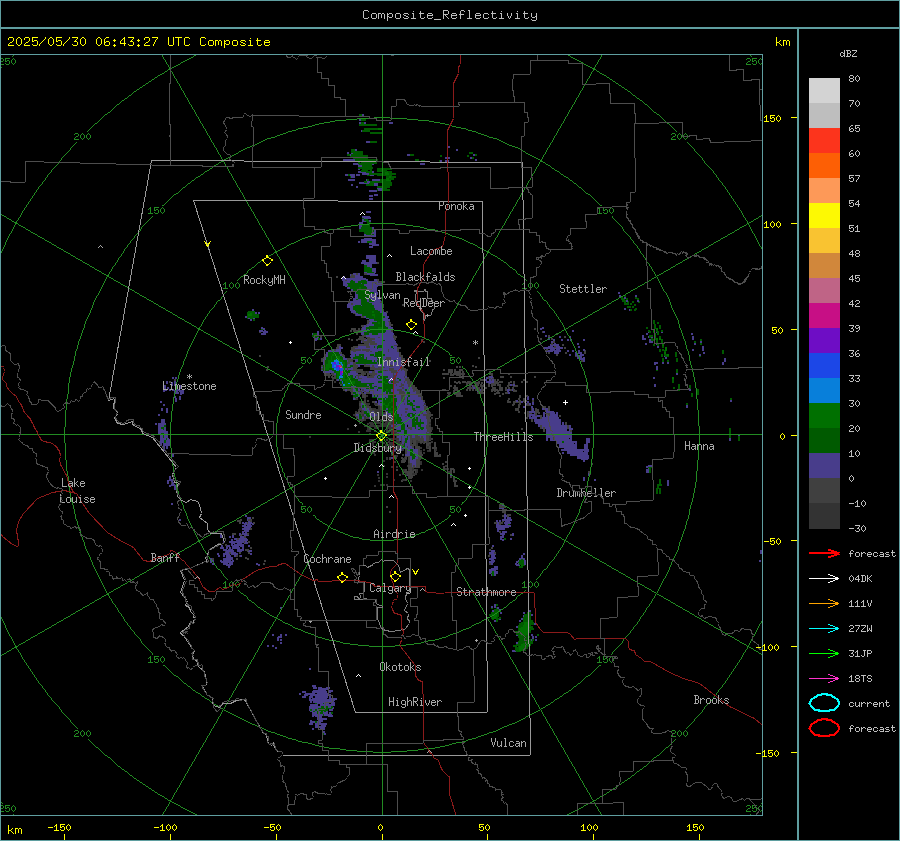This screenshot has width=900, height=841.
Task: Click the Drumheller label
Action: (x=586, y=493)
